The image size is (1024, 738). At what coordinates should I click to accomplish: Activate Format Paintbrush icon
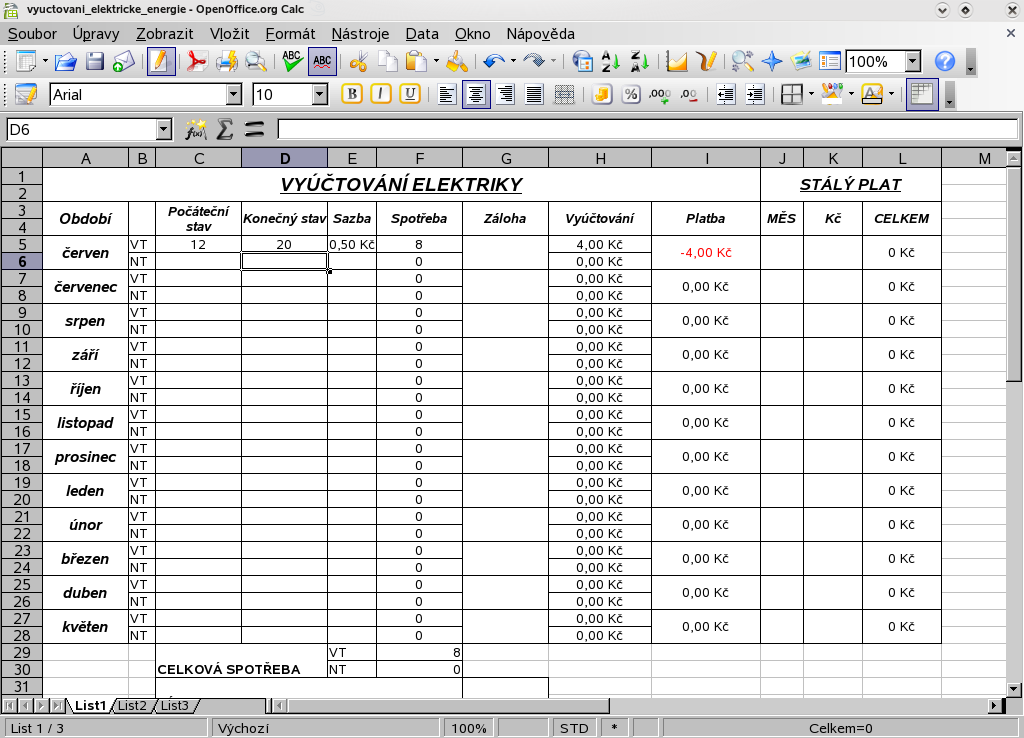tap(457, 61)
